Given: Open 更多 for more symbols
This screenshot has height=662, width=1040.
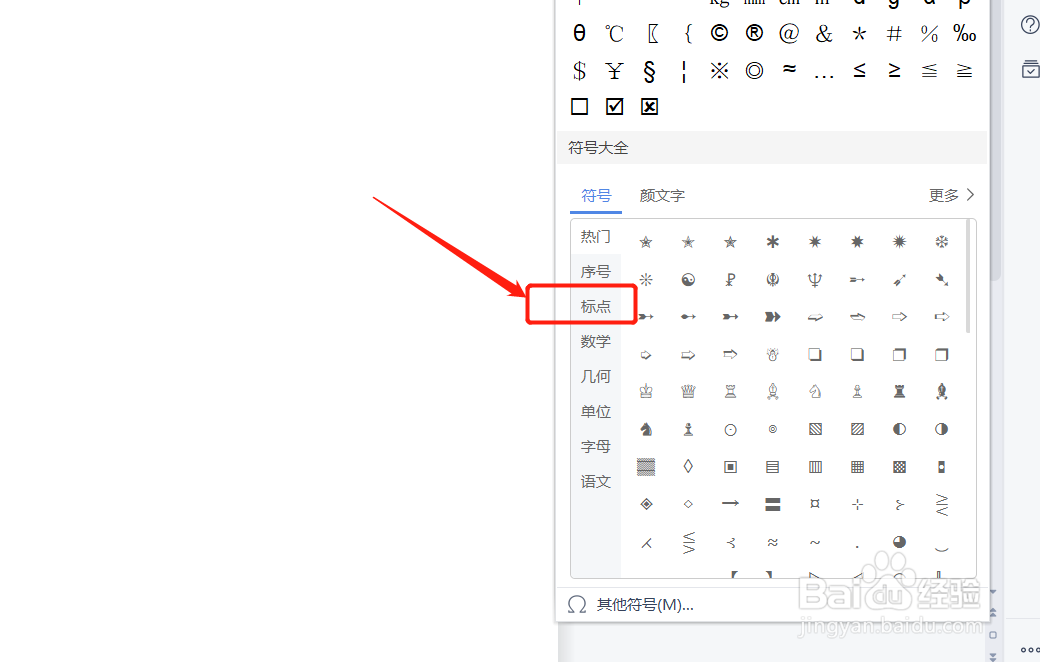Looking at the screenshot, I should coord(951,195).
